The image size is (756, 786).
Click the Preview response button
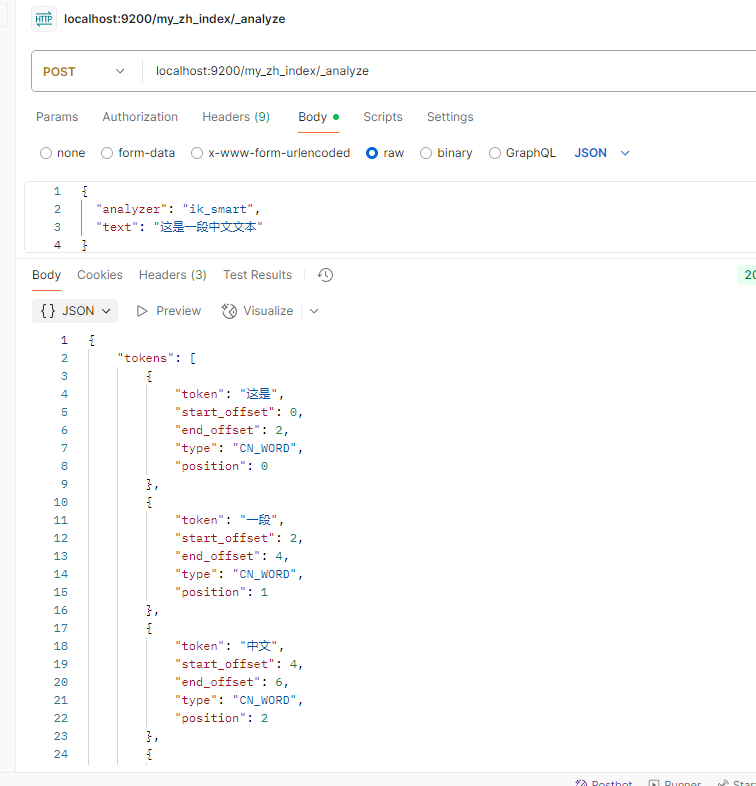[169, 311]
